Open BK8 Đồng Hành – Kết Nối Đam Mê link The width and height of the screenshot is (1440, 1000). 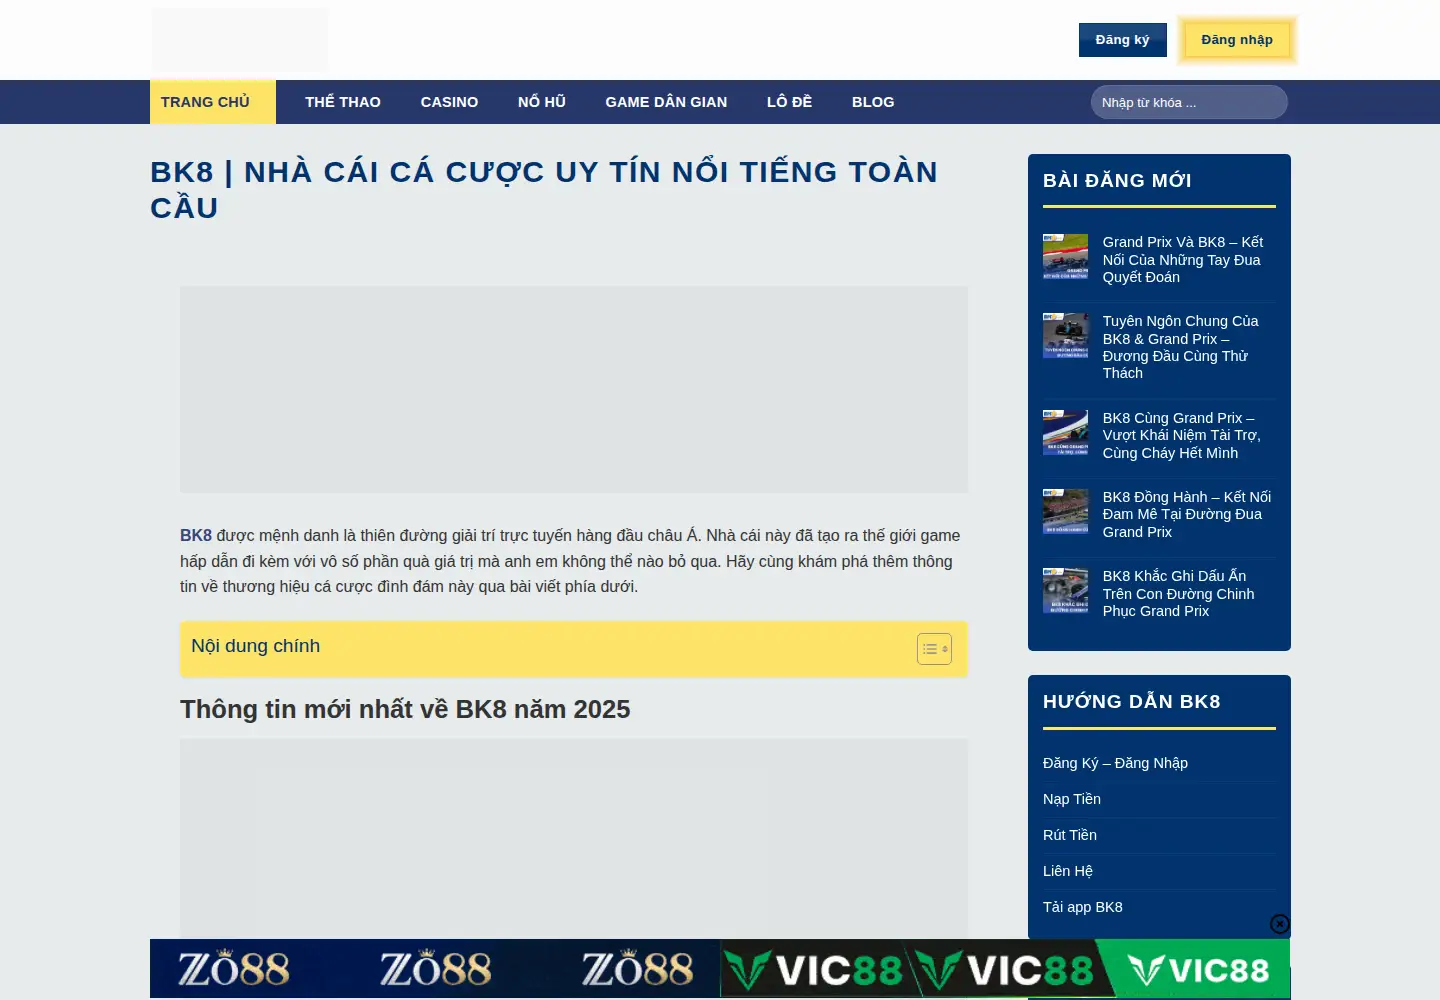[x=1187, y=514]
